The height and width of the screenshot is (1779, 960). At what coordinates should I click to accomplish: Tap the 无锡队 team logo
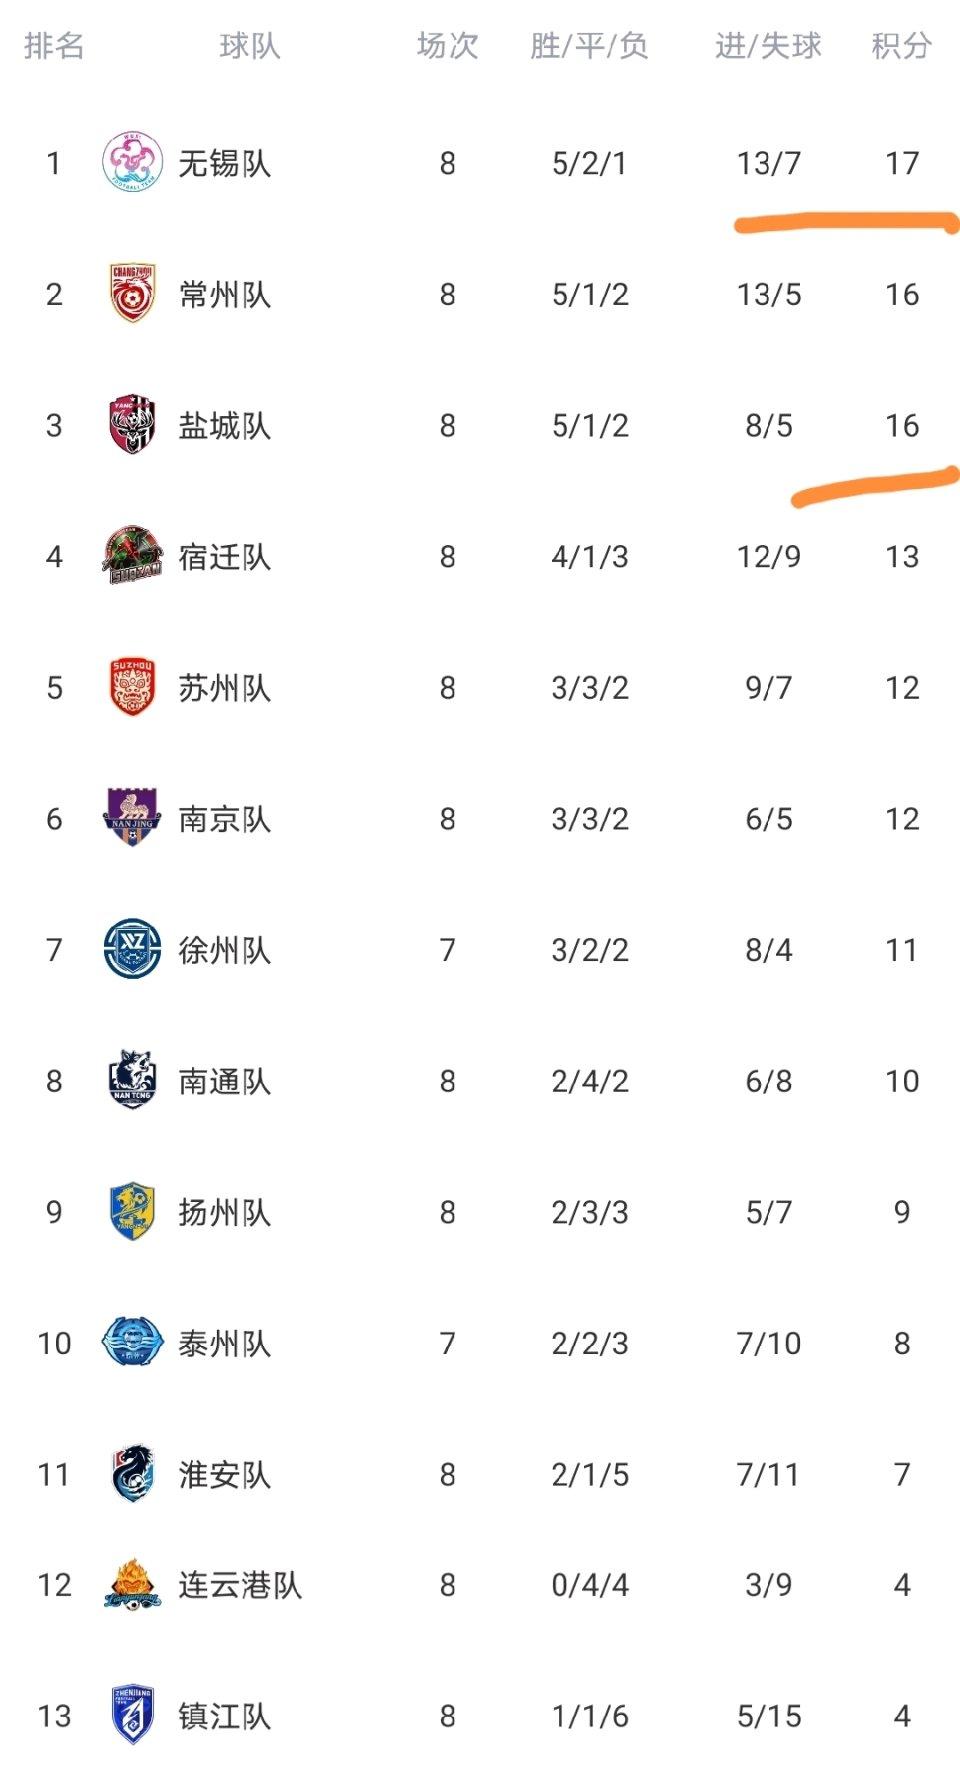133,163
